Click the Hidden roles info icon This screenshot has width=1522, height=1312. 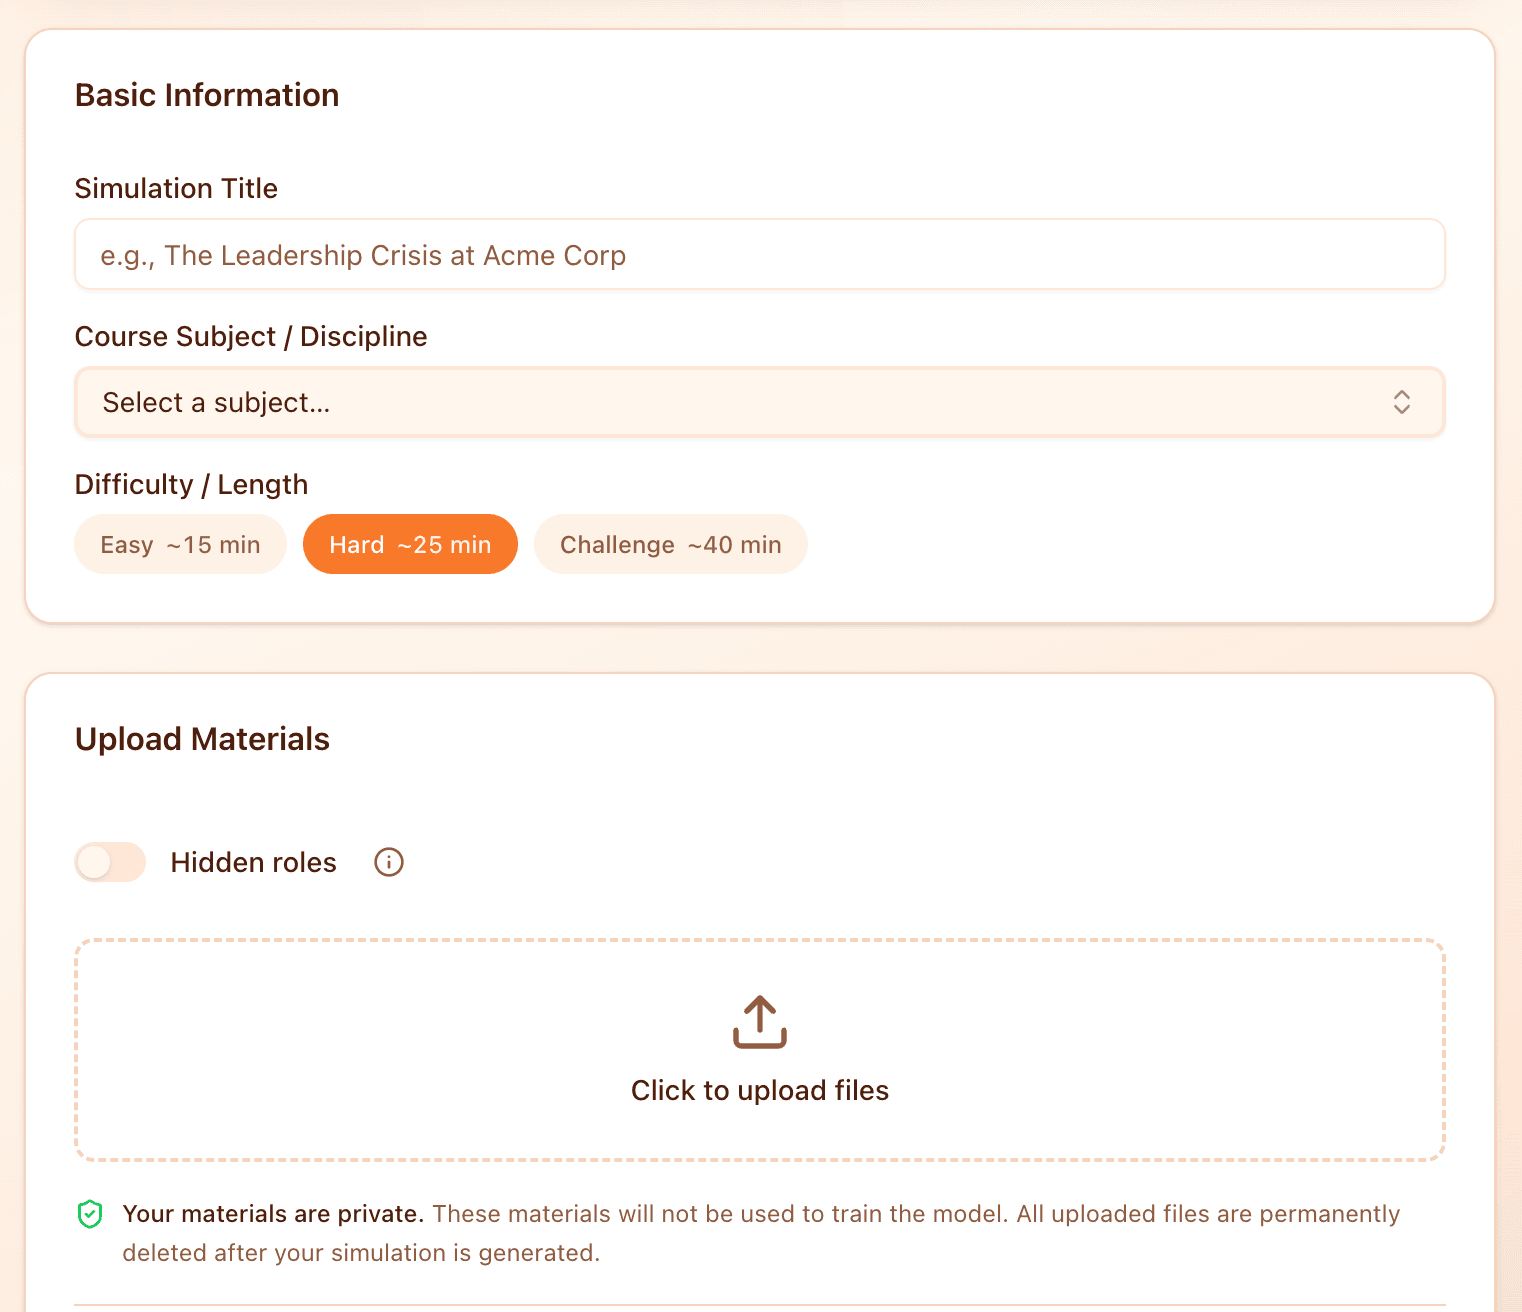[389, 862]
